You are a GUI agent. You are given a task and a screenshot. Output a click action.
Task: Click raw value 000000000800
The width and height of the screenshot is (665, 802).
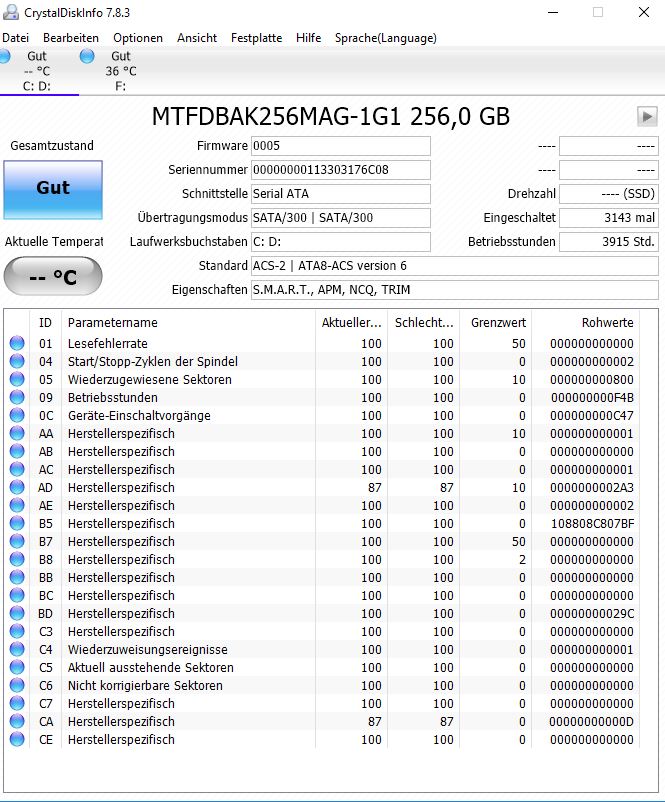(592, 380)
